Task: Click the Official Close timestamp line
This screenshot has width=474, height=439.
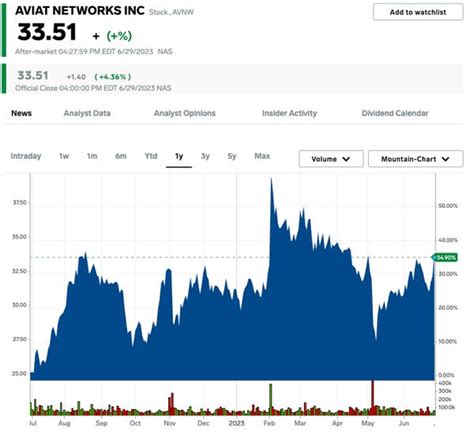Action: click(93, 88)
